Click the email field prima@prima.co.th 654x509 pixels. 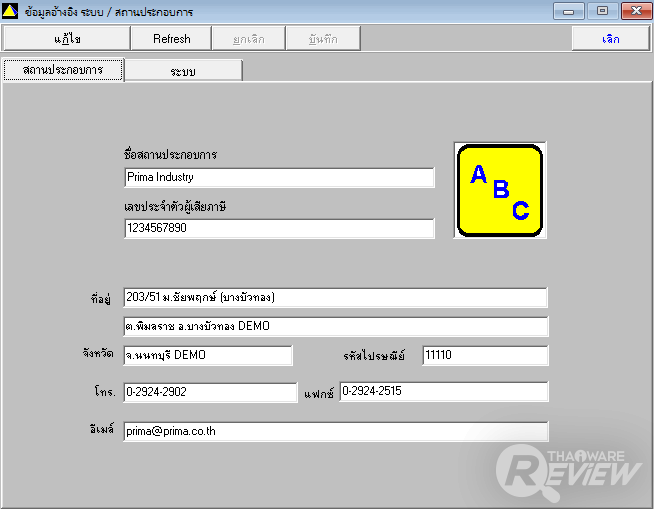pos(336,431)
